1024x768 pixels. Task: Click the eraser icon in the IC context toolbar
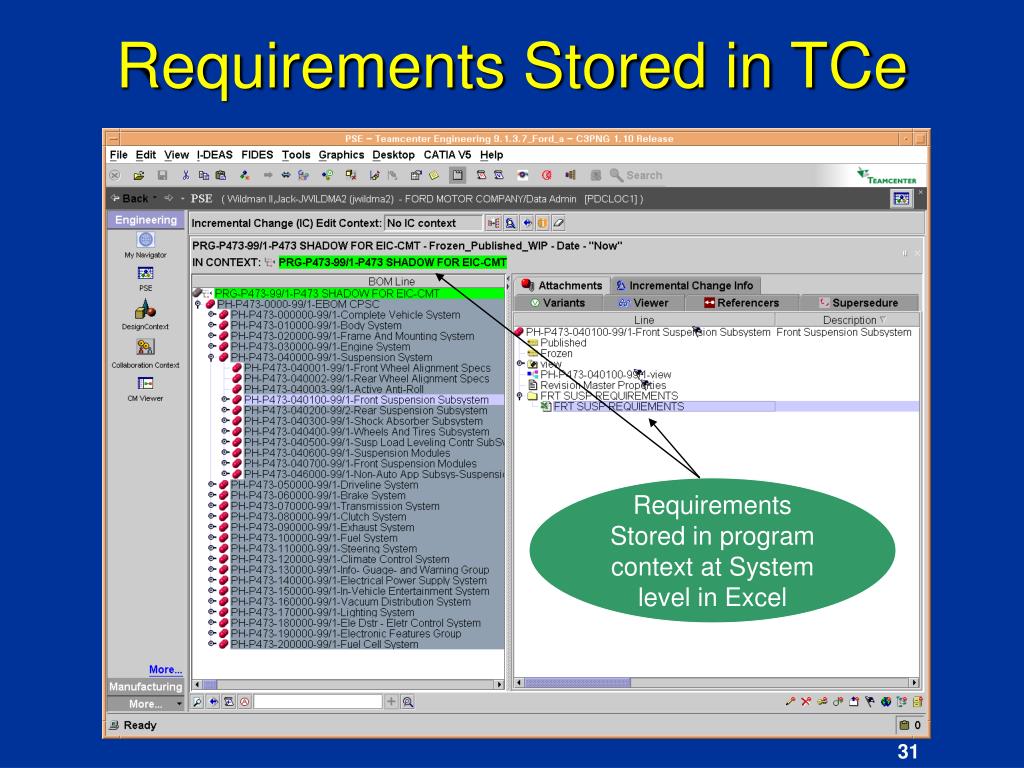coord(558,223)
